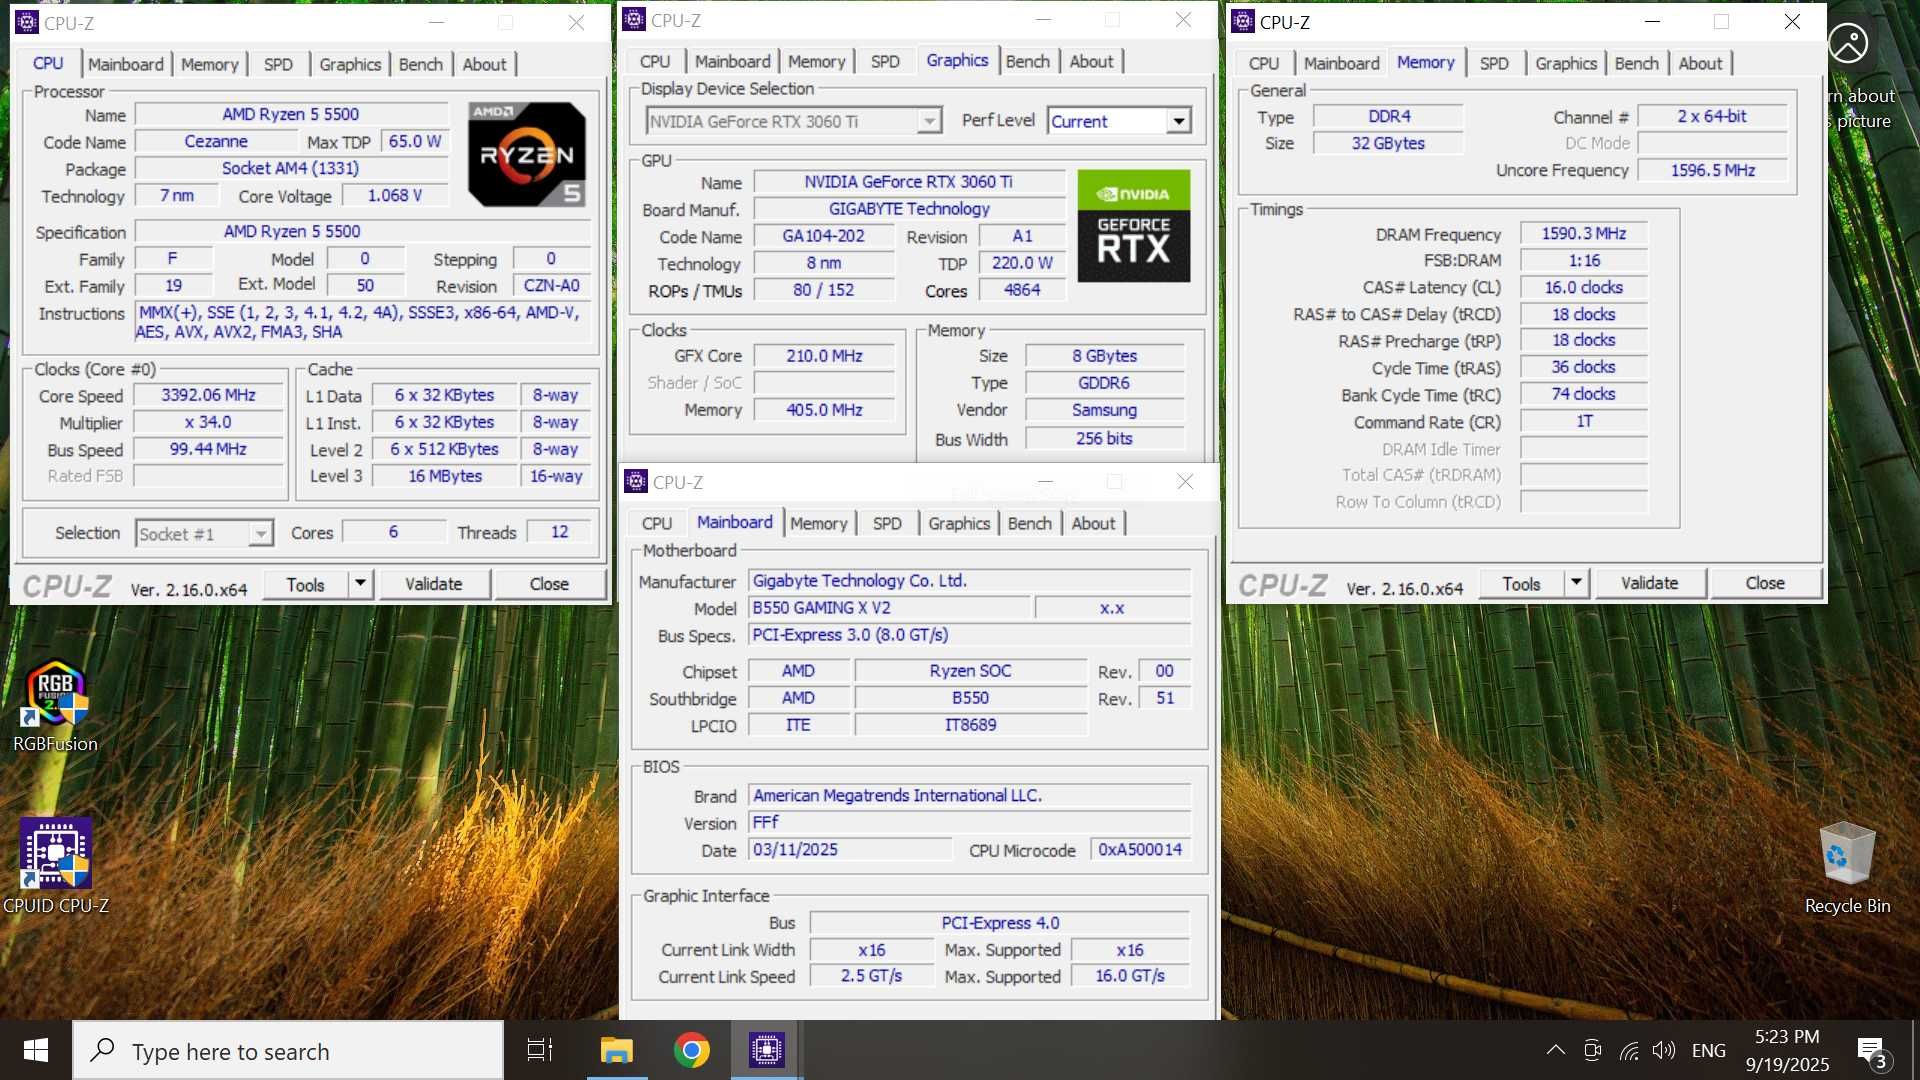
Task: Click the CPU-Z icon in Mainboard window title
Action: pos(636,482)
